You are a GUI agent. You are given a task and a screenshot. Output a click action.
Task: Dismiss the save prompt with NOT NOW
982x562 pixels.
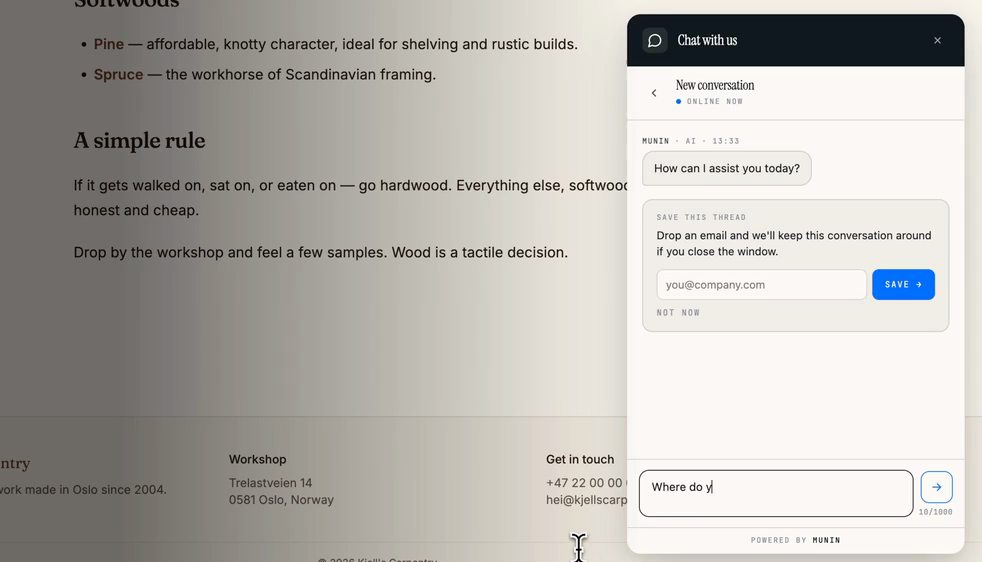(678, 313)
